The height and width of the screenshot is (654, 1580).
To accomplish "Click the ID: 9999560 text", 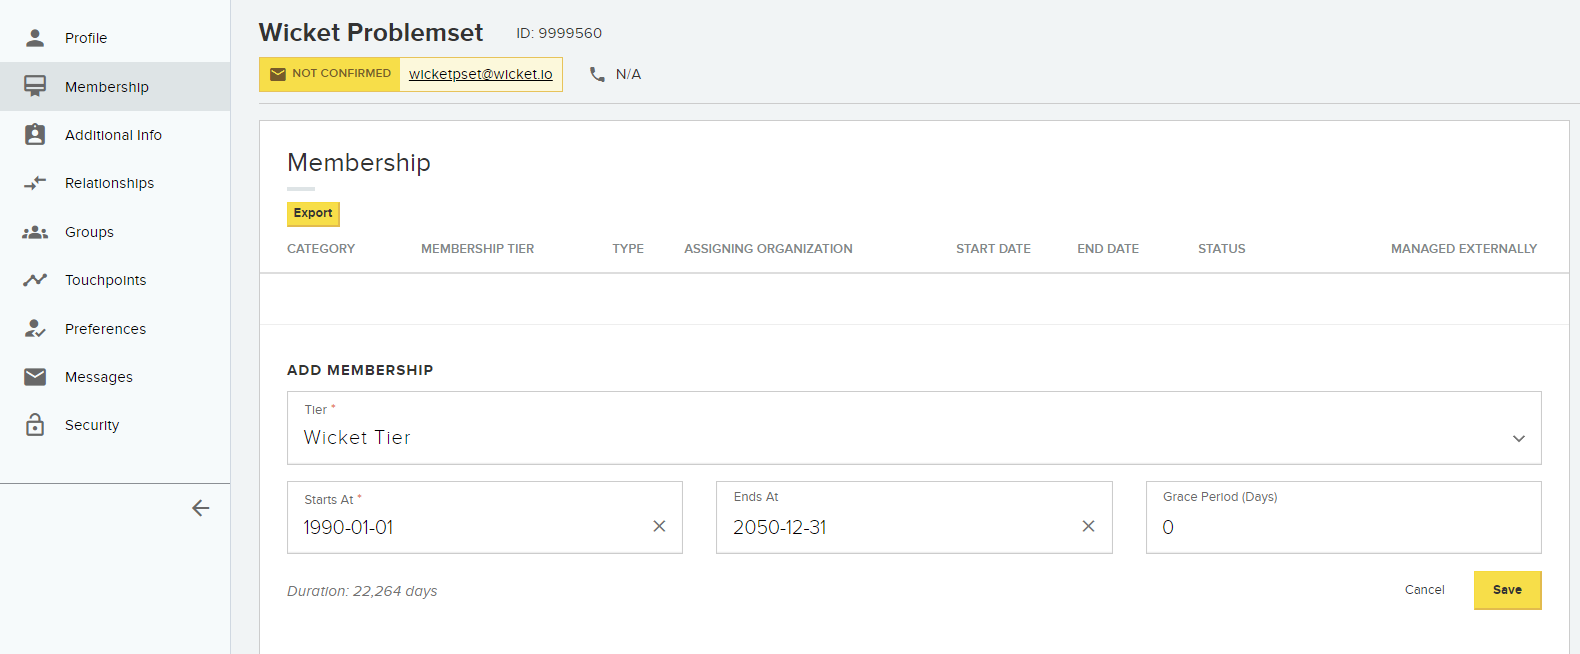I will tap(559, 33).
